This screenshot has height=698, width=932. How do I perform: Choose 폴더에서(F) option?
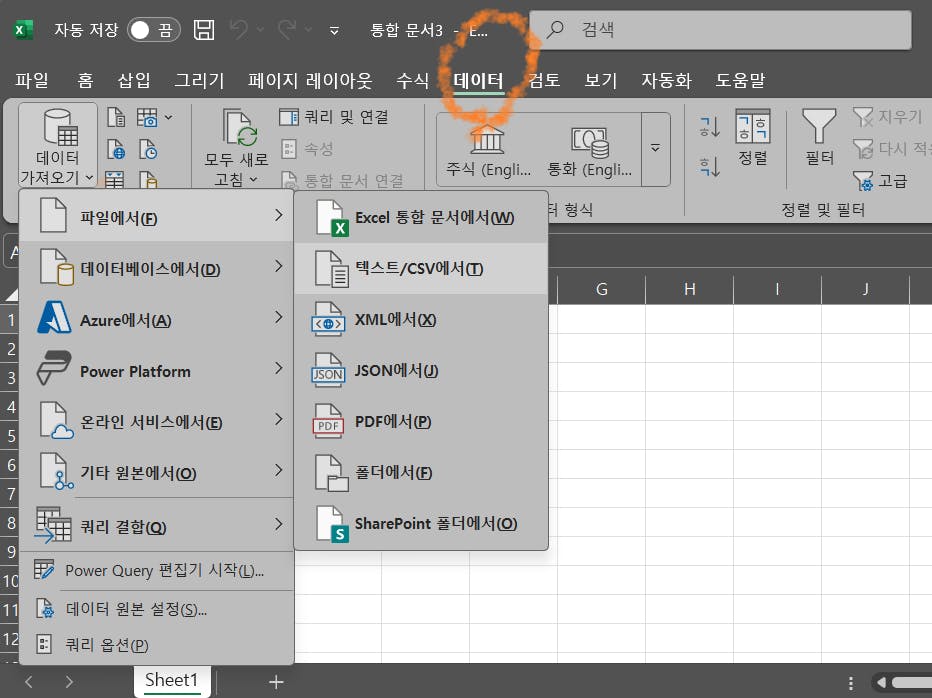click(x=421, y=473)
